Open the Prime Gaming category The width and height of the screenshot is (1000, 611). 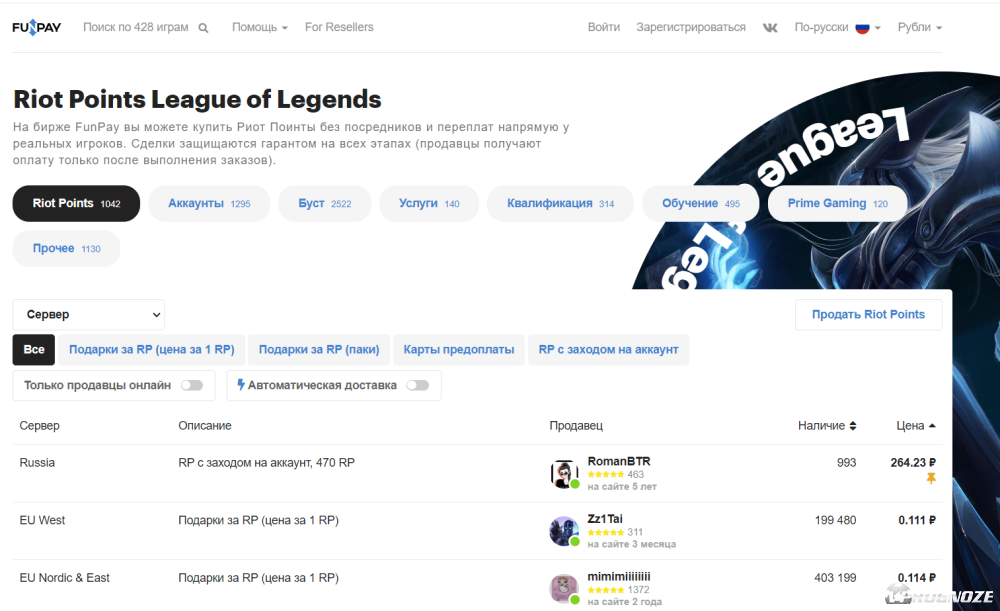pos(837,203)
